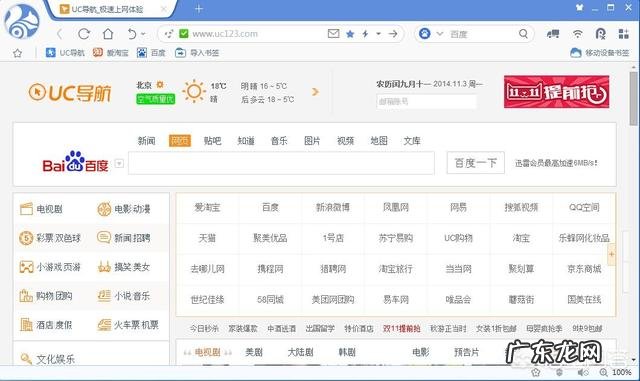The image size is (640, 381).
Task: Expand the undo history dropdown arrow
Action: click(143, 34)
